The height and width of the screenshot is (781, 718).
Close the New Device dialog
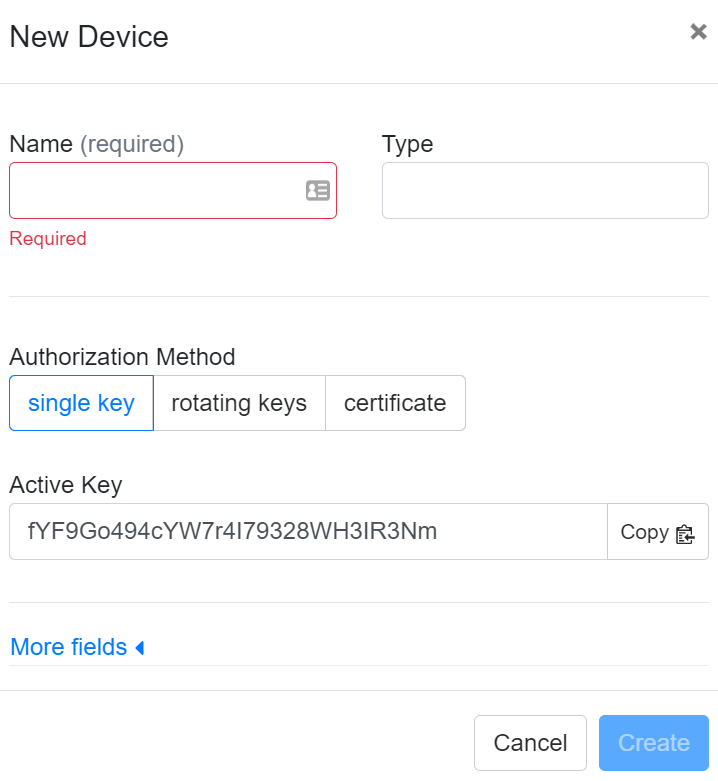(698, 32)
